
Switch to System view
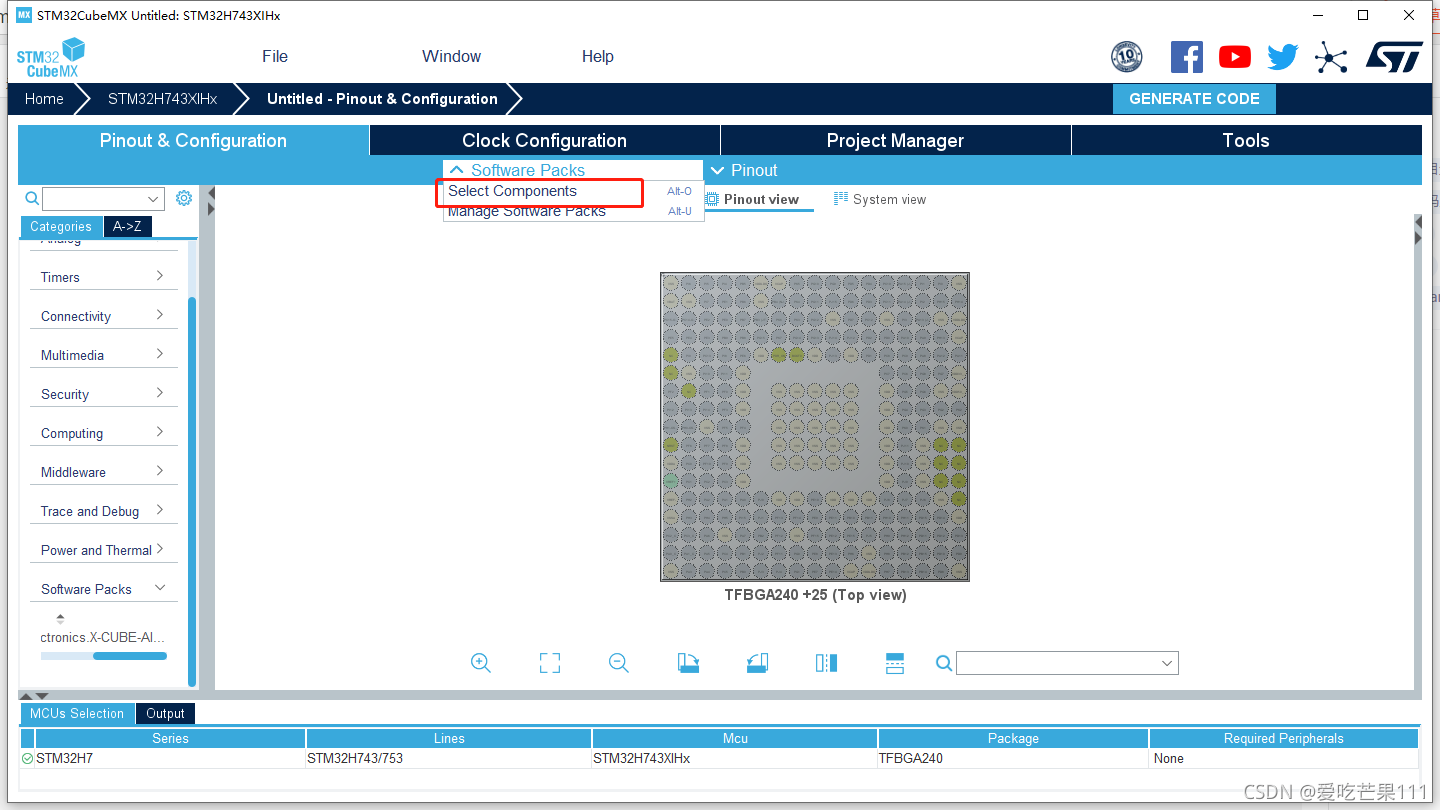(880, 199)
